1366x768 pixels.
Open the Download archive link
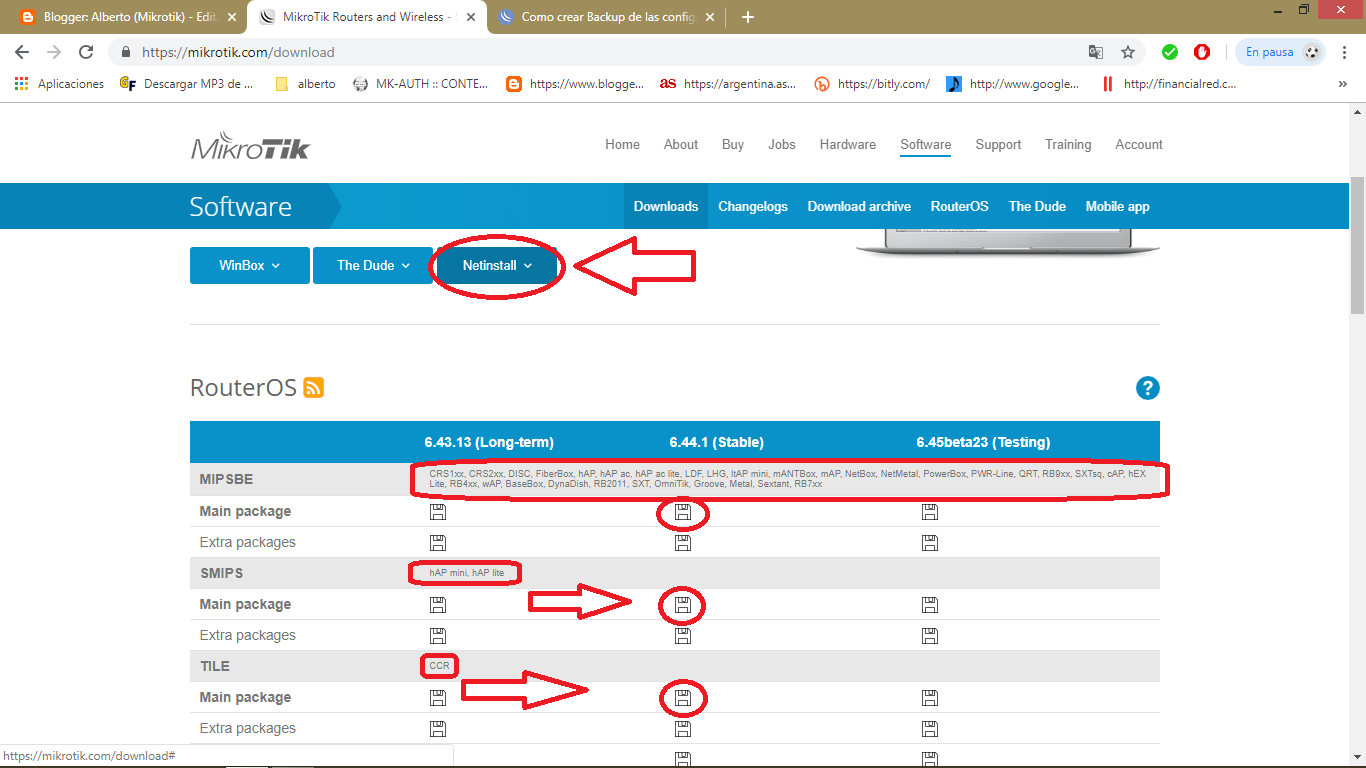[859, 206]
